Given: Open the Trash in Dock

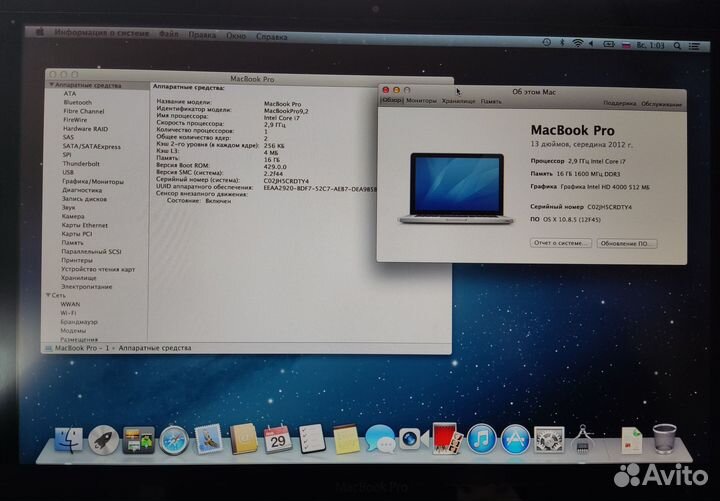Looking at the screenshot, I should pos(664,439).
